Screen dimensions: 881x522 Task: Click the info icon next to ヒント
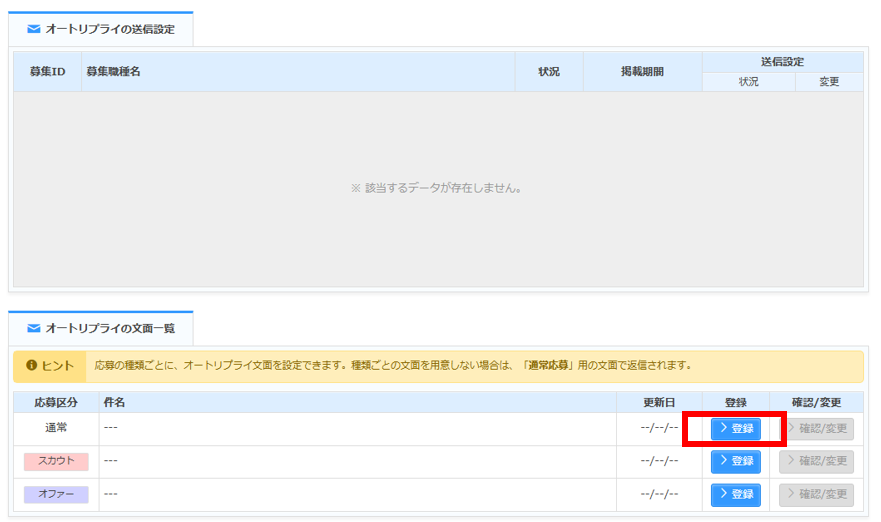31,365
